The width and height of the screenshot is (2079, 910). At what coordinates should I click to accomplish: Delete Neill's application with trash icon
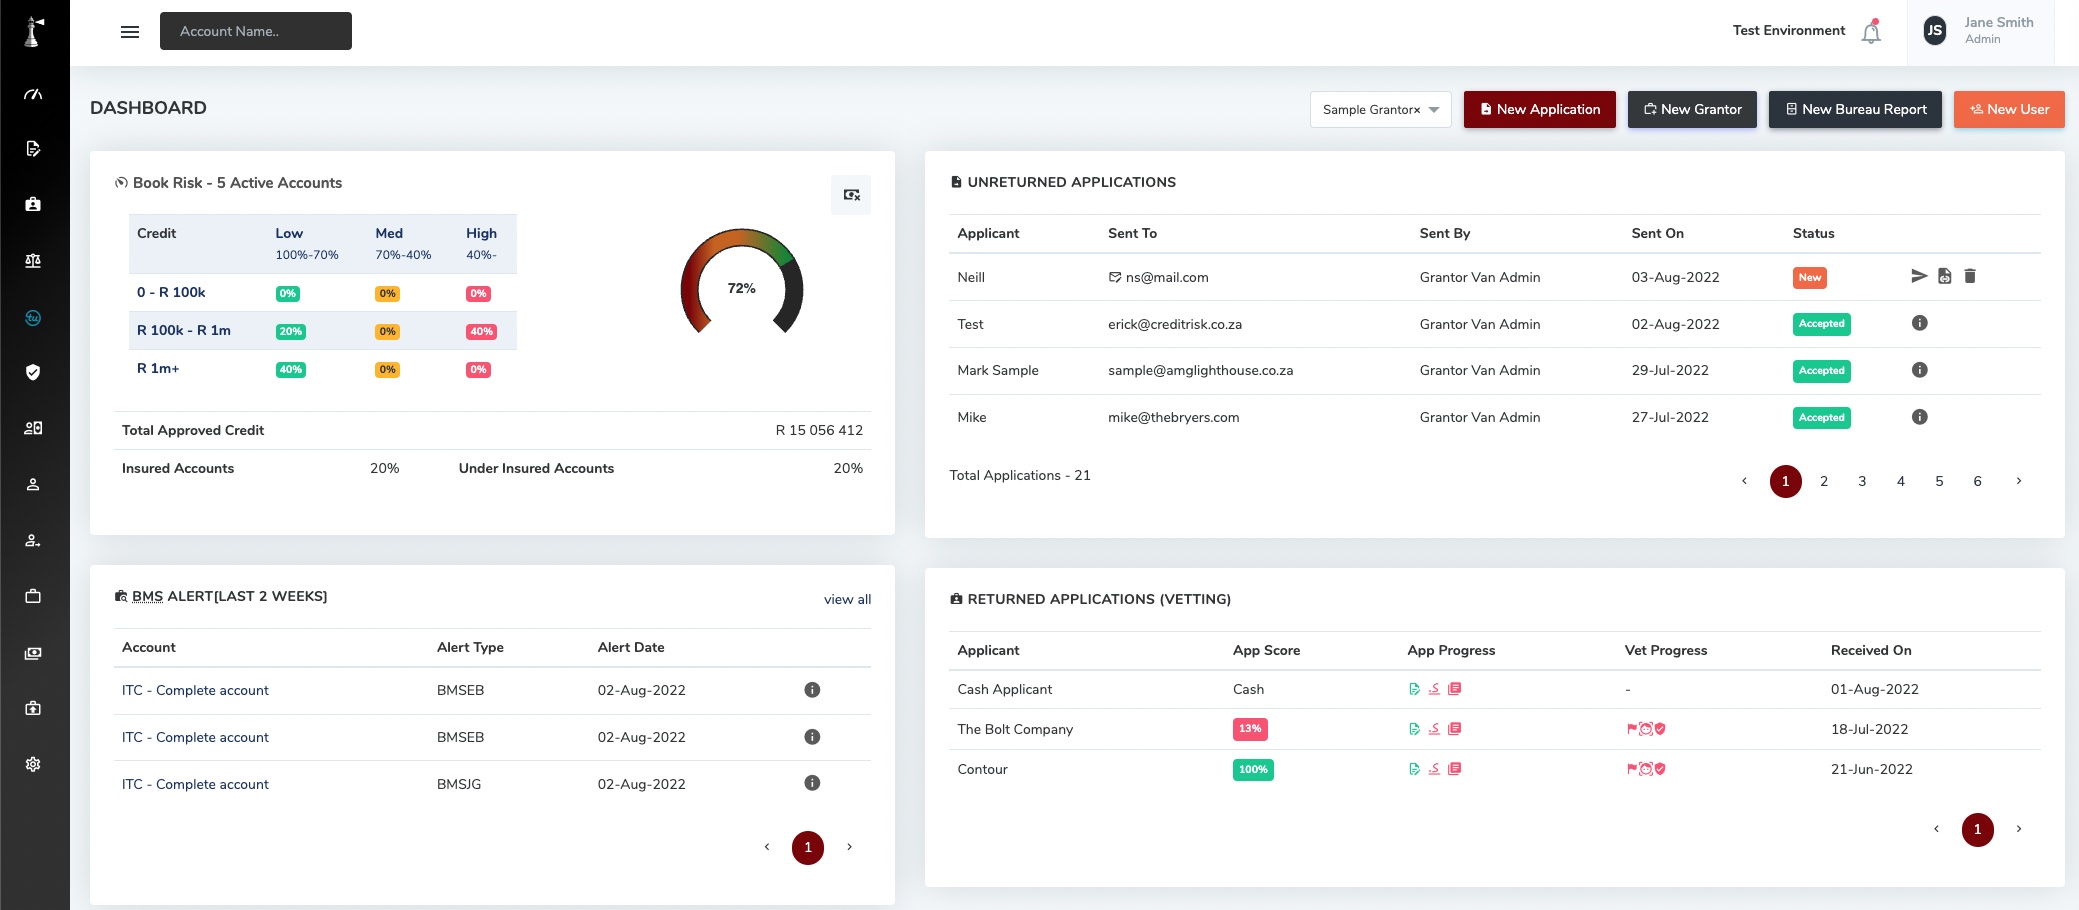1970,276
